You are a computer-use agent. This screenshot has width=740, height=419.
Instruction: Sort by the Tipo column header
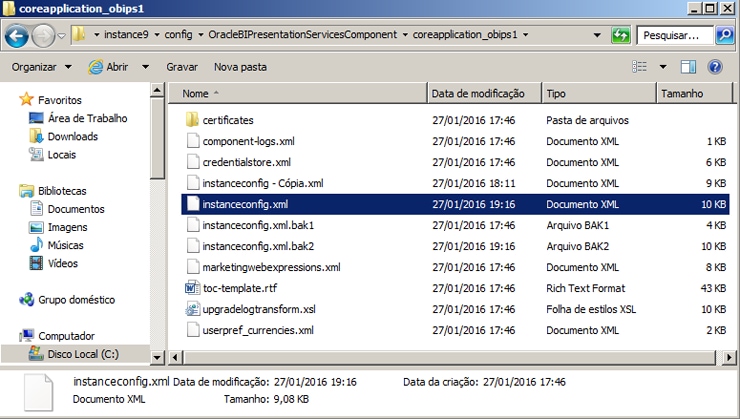coord(598,93)
